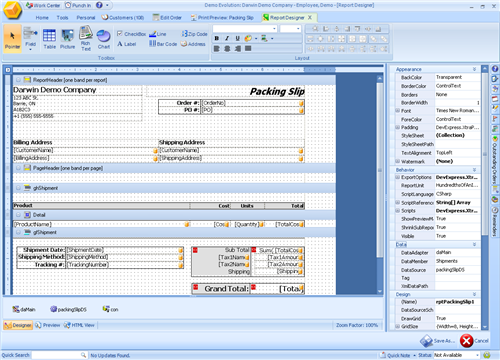Image resolution: width=500 pixels, height=360 pixels.
Task: Open Work Center from quick toolbar
Action: click(43, 5)
